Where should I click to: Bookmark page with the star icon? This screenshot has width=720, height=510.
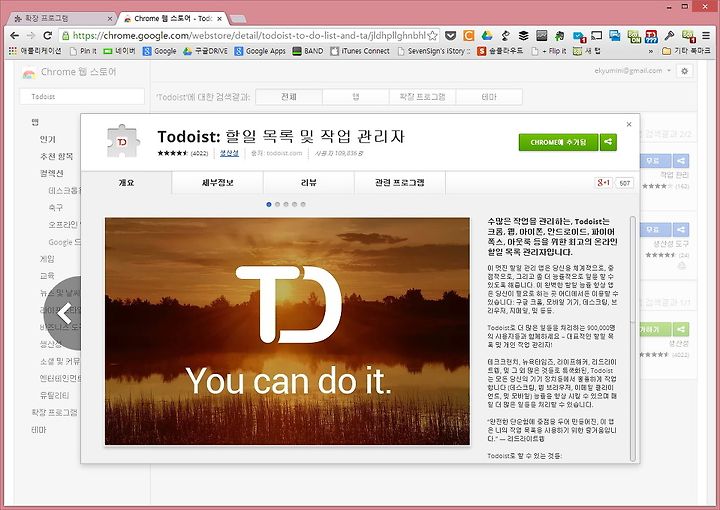[x=432, y=36]
